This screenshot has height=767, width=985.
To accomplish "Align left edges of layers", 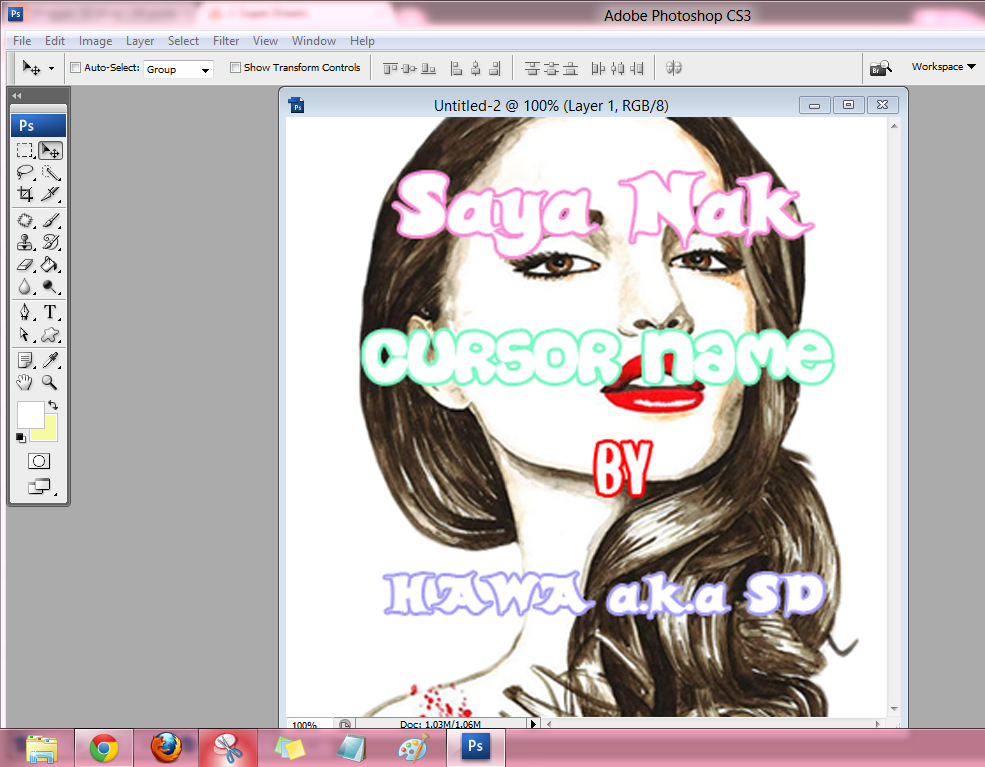I will click(x=457, y=68).
